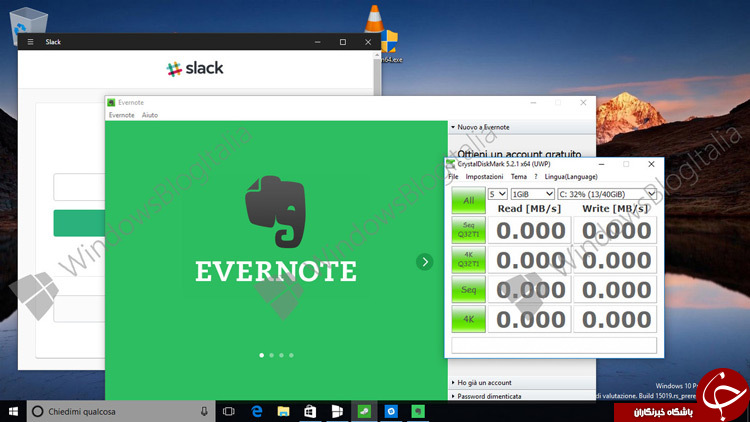Click Seq Q32T1 read result 0.000
The height and width of the screenshot is (422, 750).
click(530, 230)
